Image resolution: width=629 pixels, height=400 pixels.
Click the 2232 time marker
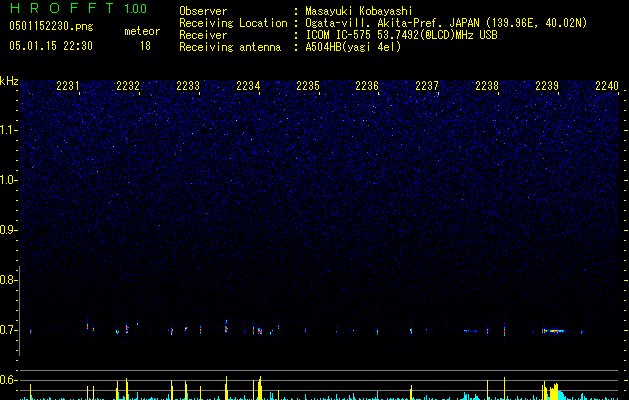(128, 86)
